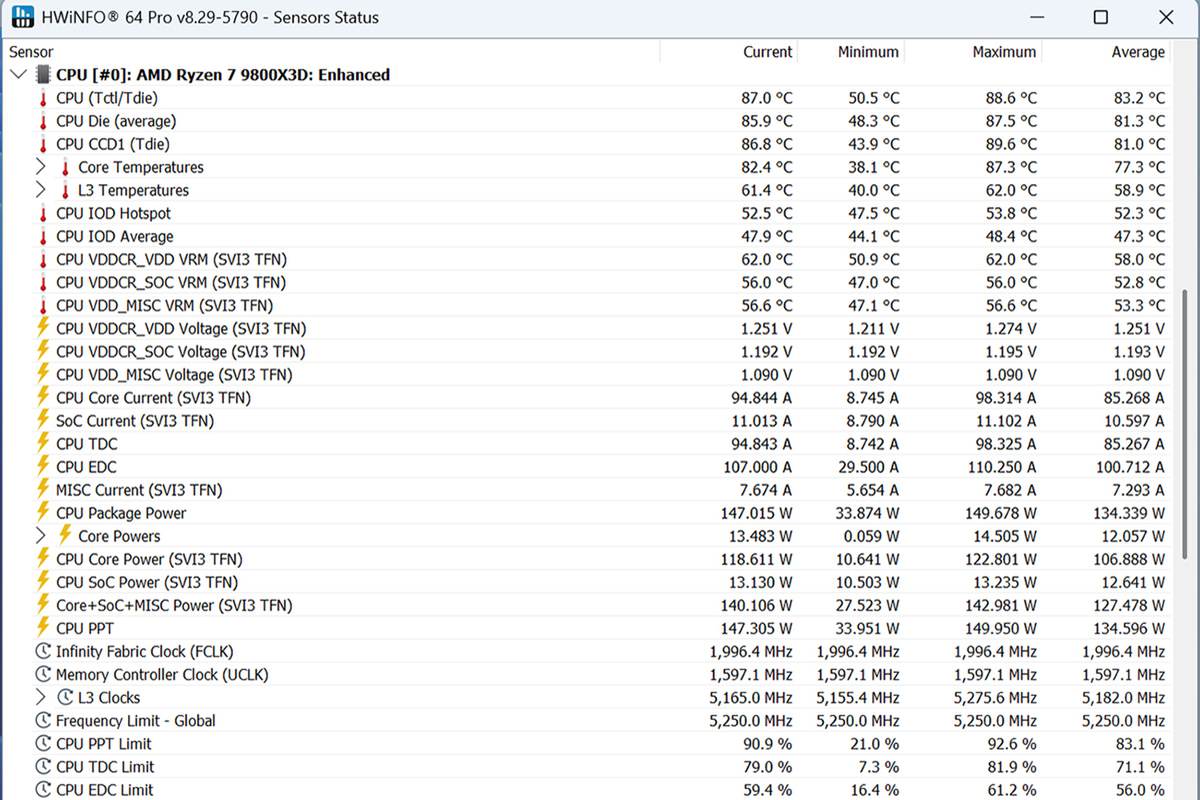The height and width of the screenshot is (800, 1200).
Task: Click lightning icon beside CPU EDC
Action: [43, 467]
